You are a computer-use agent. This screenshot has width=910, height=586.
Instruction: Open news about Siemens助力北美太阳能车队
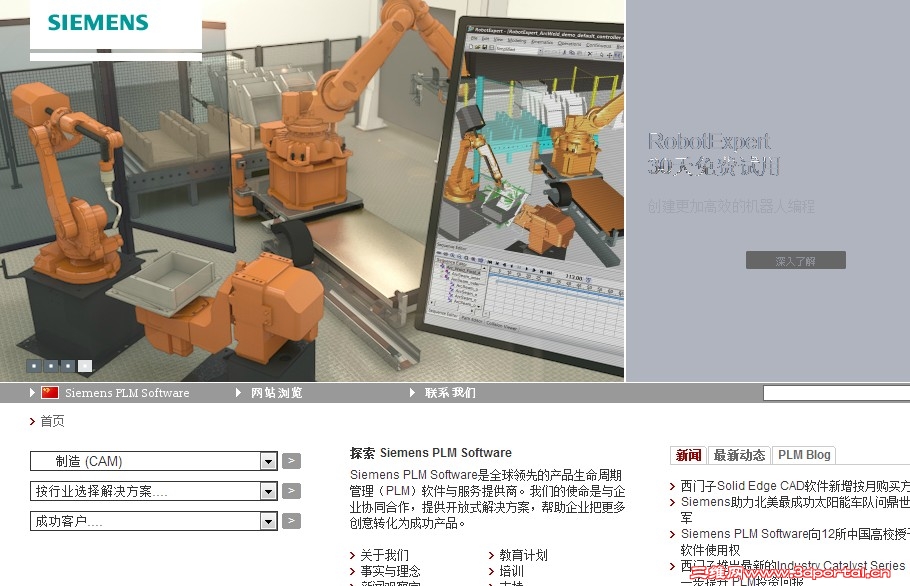795,509
